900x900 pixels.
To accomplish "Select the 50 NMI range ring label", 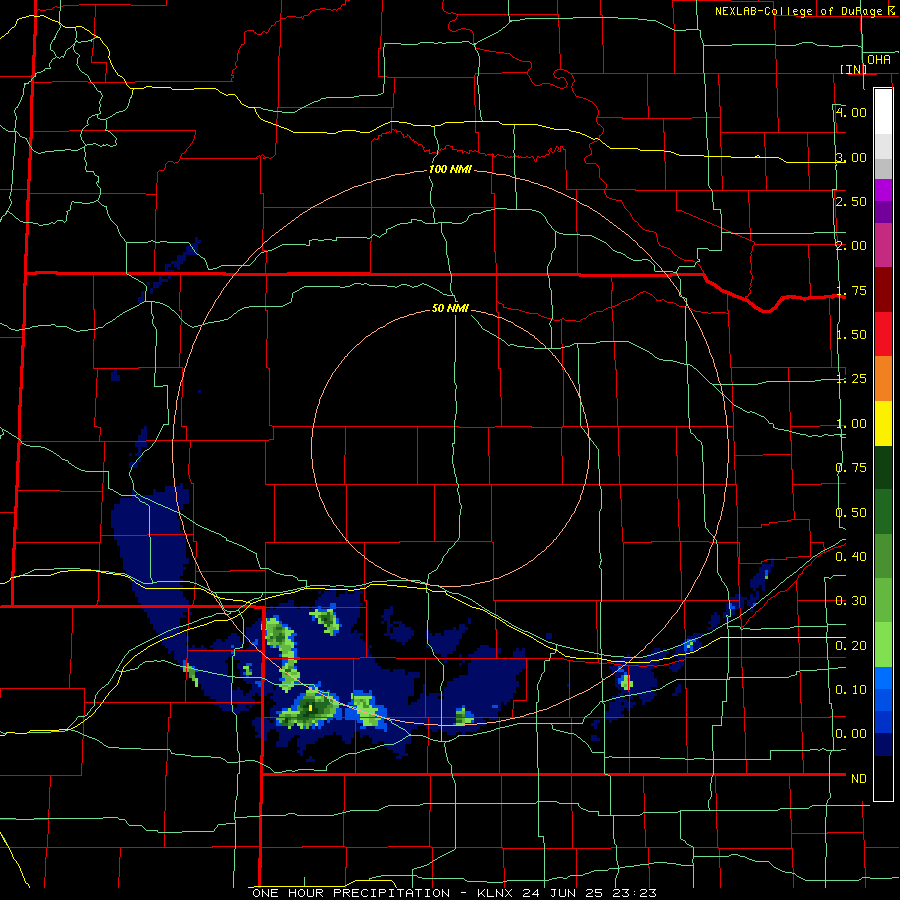I will tap(450, 308).
